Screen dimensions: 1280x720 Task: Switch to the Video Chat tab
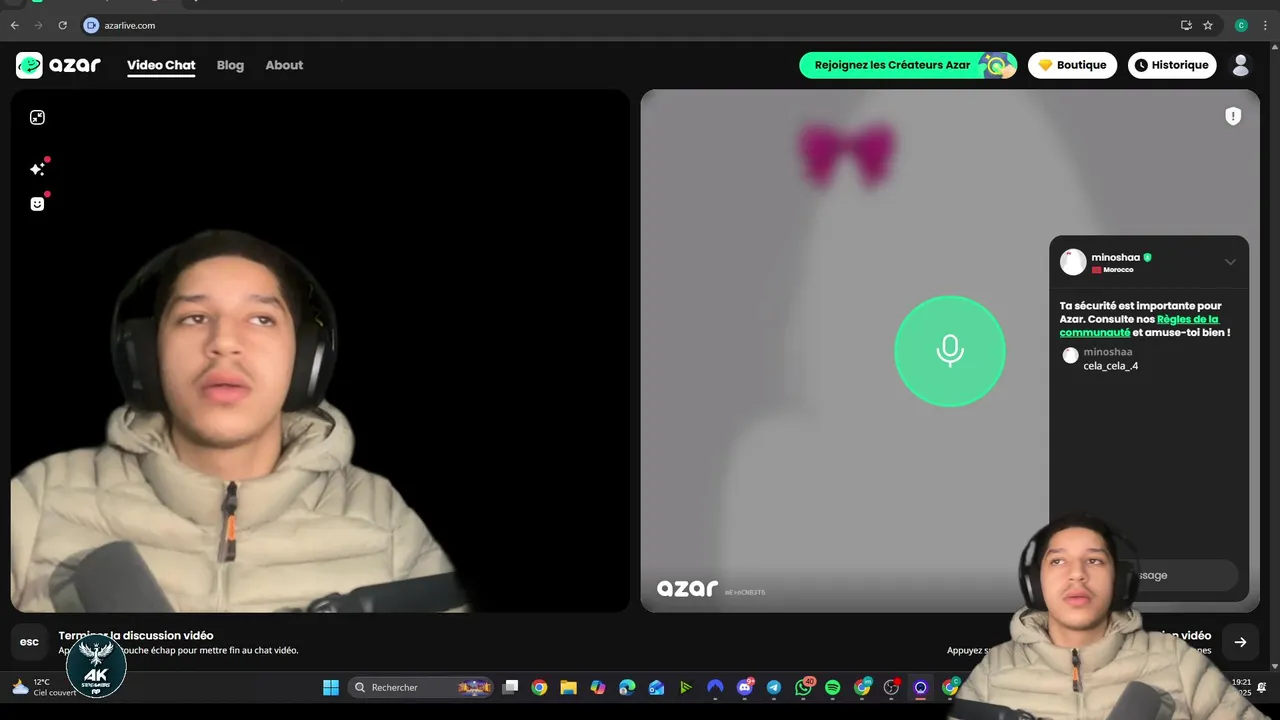[x=161, y=66]
